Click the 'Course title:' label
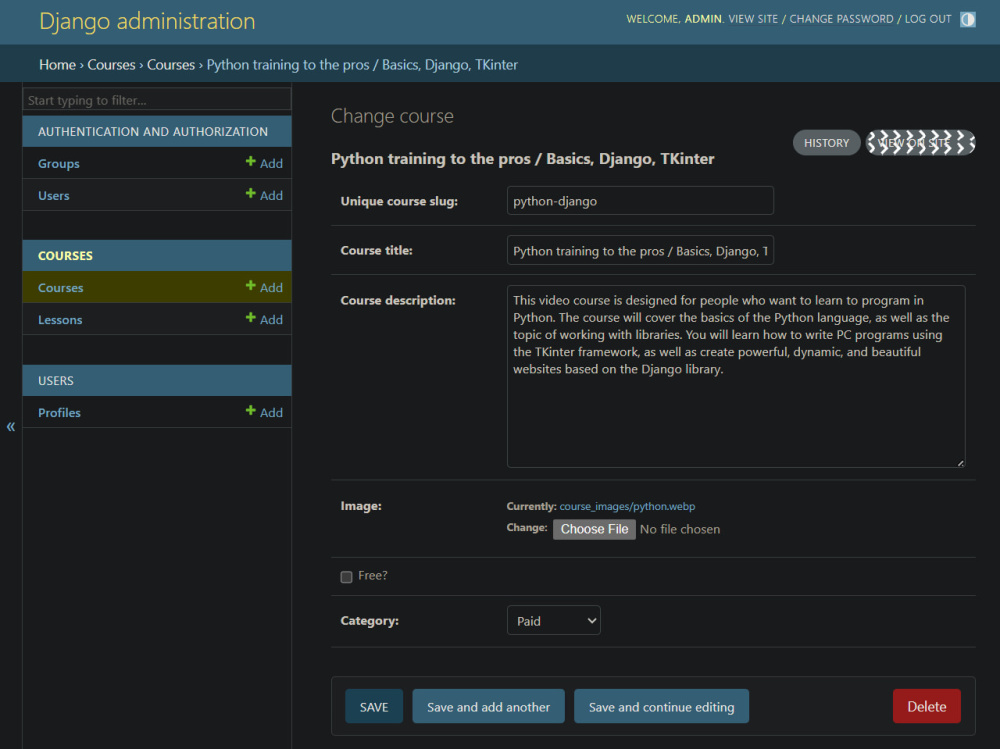Viewport: 1000px width, 749px height. [x=376, y=250]
